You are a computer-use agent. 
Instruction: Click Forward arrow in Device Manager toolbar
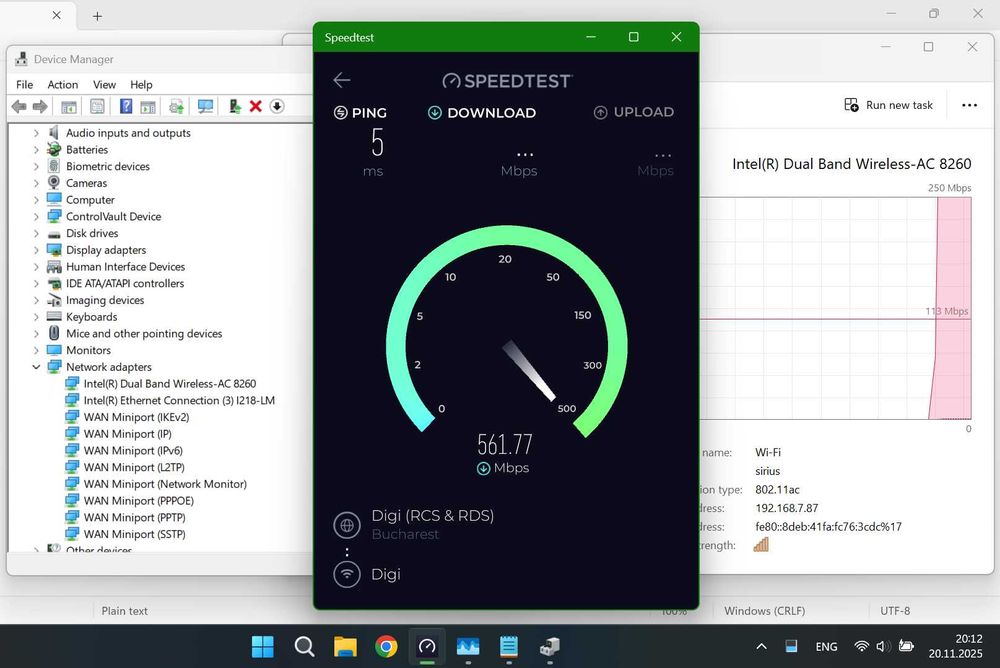[40, 107]
